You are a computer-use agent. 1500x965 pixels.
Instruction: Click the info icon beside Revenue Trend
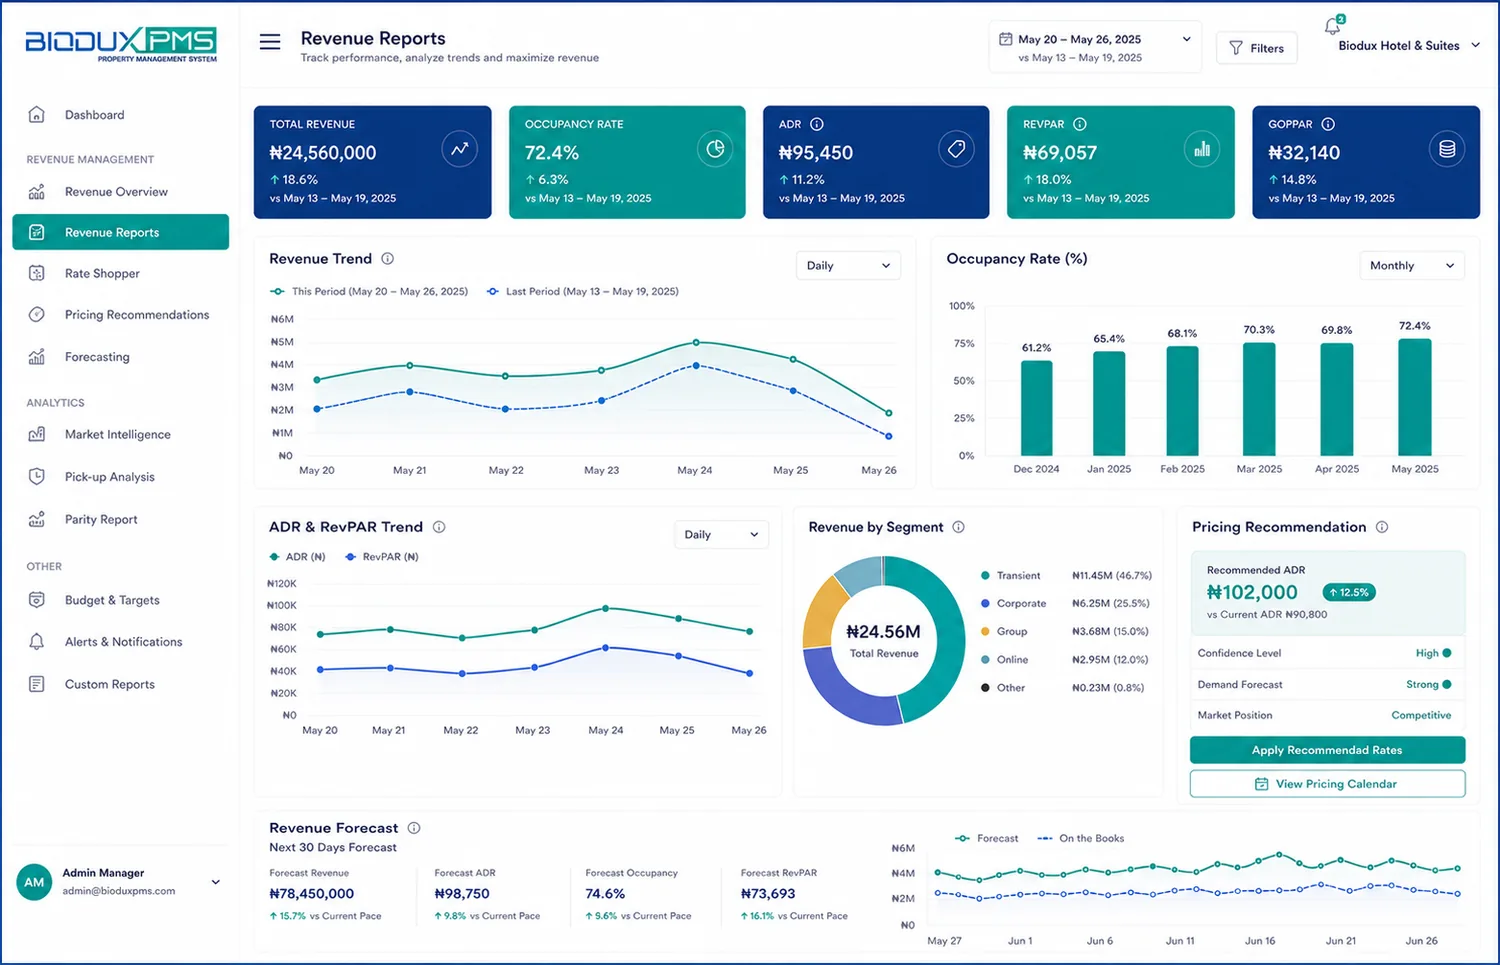coord(388,258)
